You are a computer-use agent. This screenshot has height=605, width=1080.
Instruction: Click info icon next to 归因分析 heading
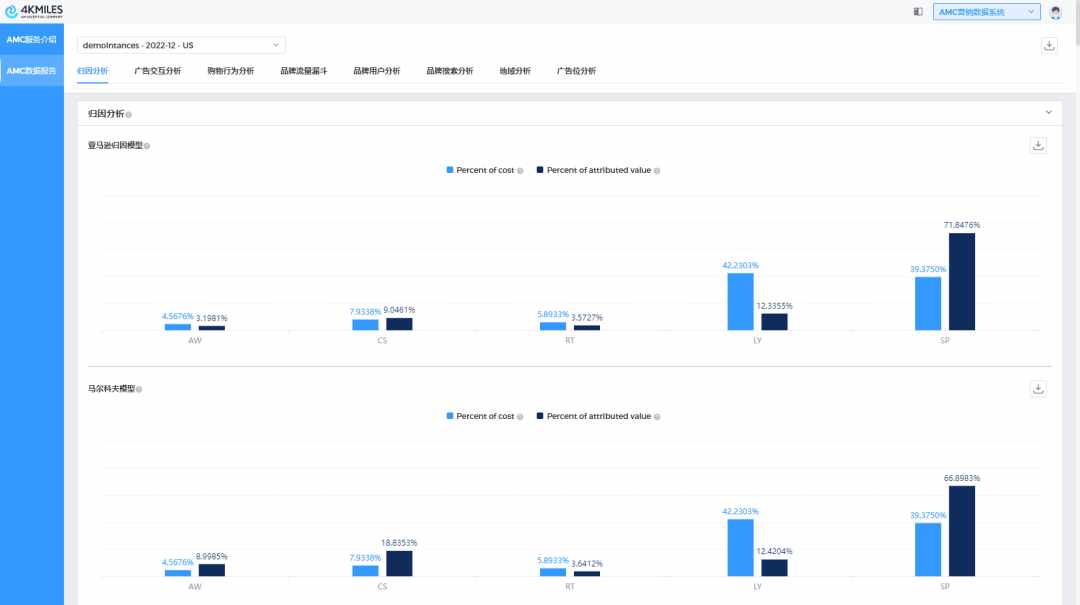coord(129,114)
